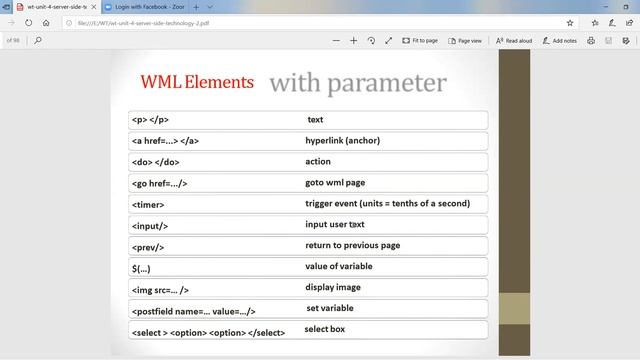This screenshot has width=640, height=360.
Task: Click the 'goto wml page' text
Action: tap(335, 182)
